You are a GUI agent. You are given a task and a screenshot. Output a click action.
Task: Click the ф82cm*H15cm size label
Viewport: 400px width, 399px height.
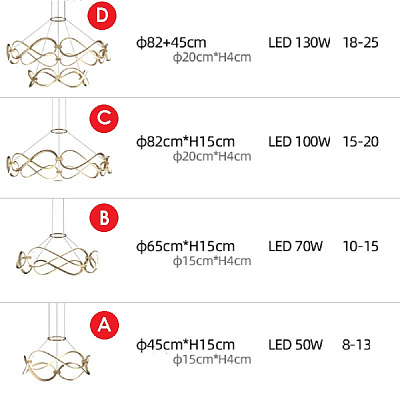tap(185, 142)
